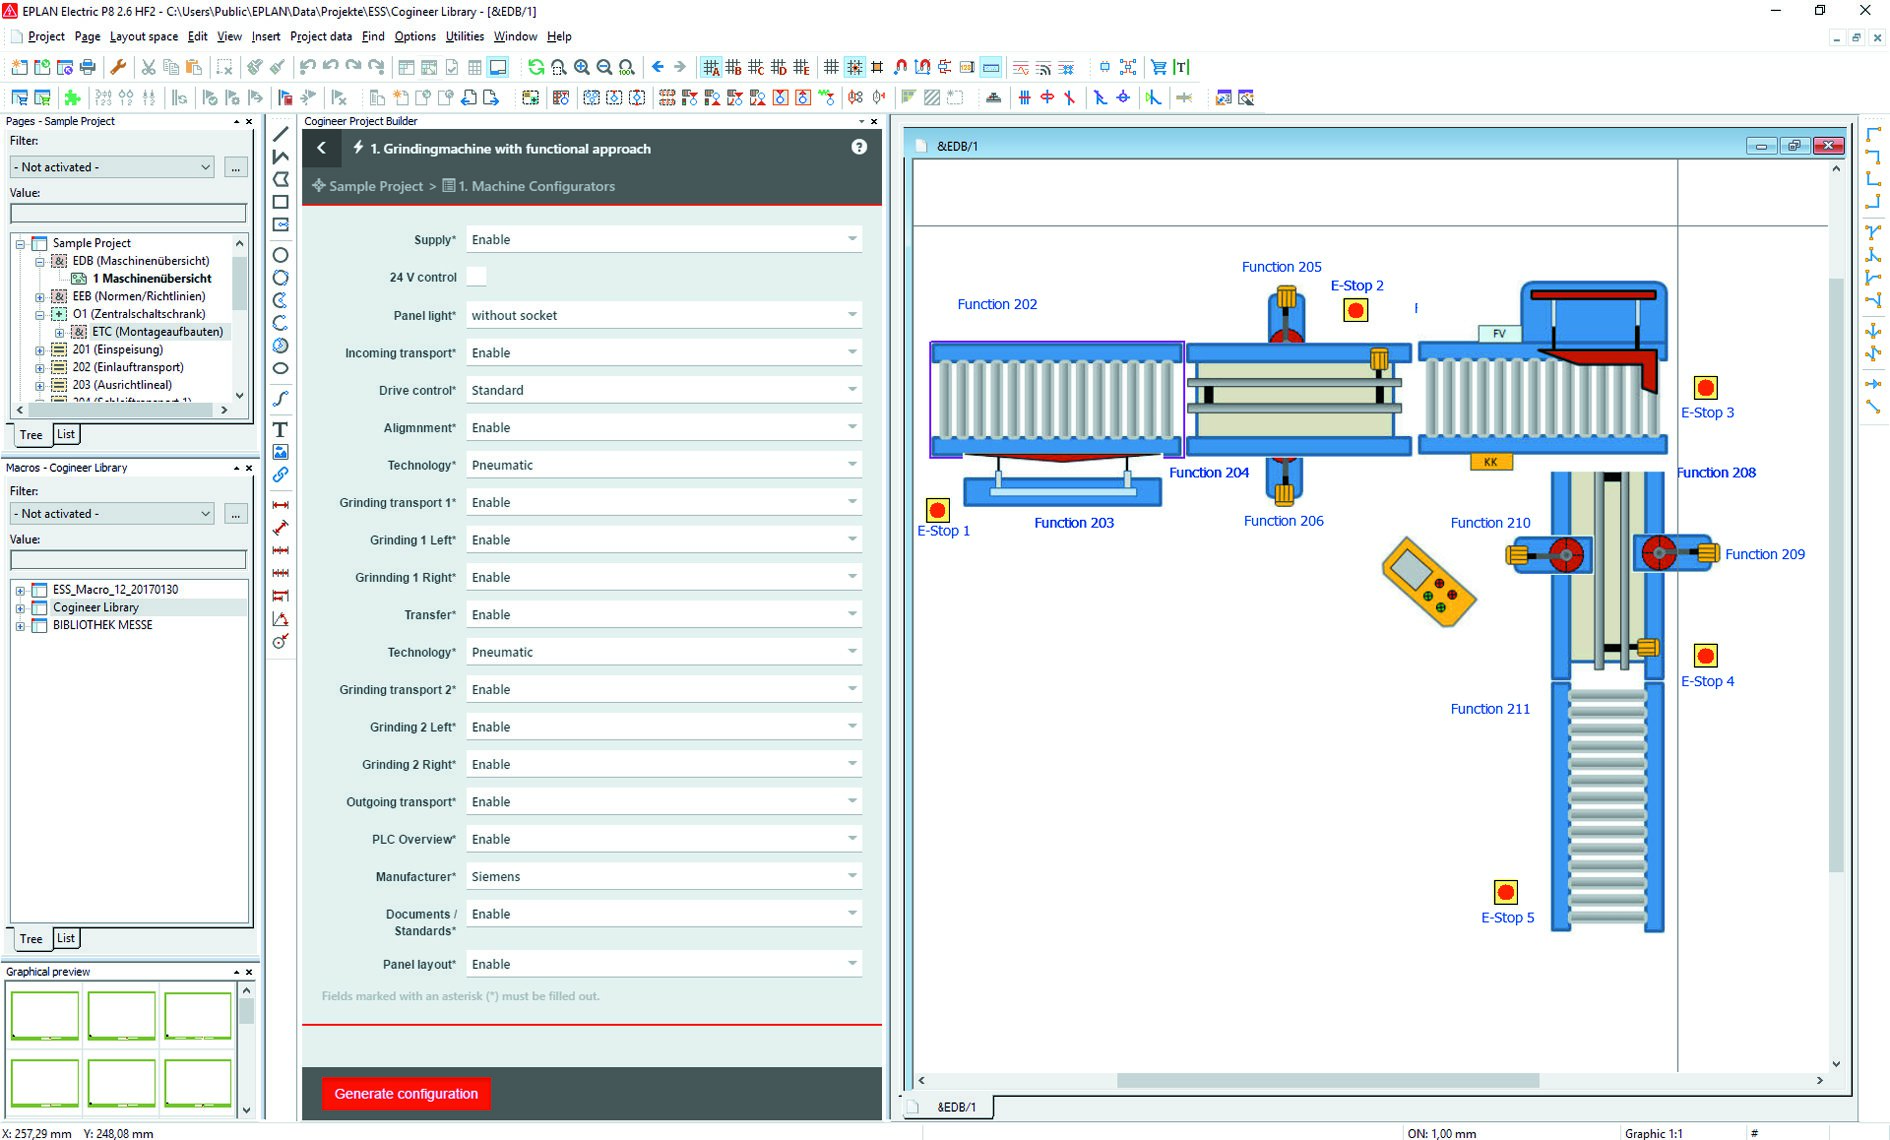
Task: Click the Cut scissors icon
Action: click(x=148, y=67)
